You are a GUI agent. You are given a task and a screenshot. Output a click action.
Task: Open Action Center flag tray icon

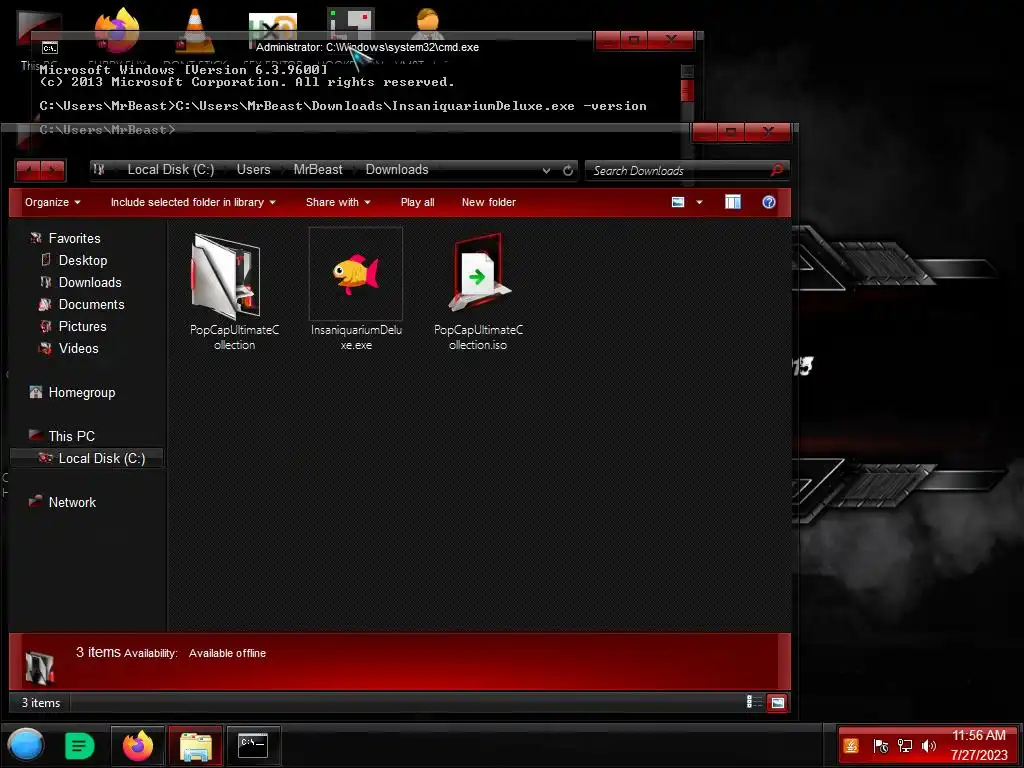coord(880,746)
